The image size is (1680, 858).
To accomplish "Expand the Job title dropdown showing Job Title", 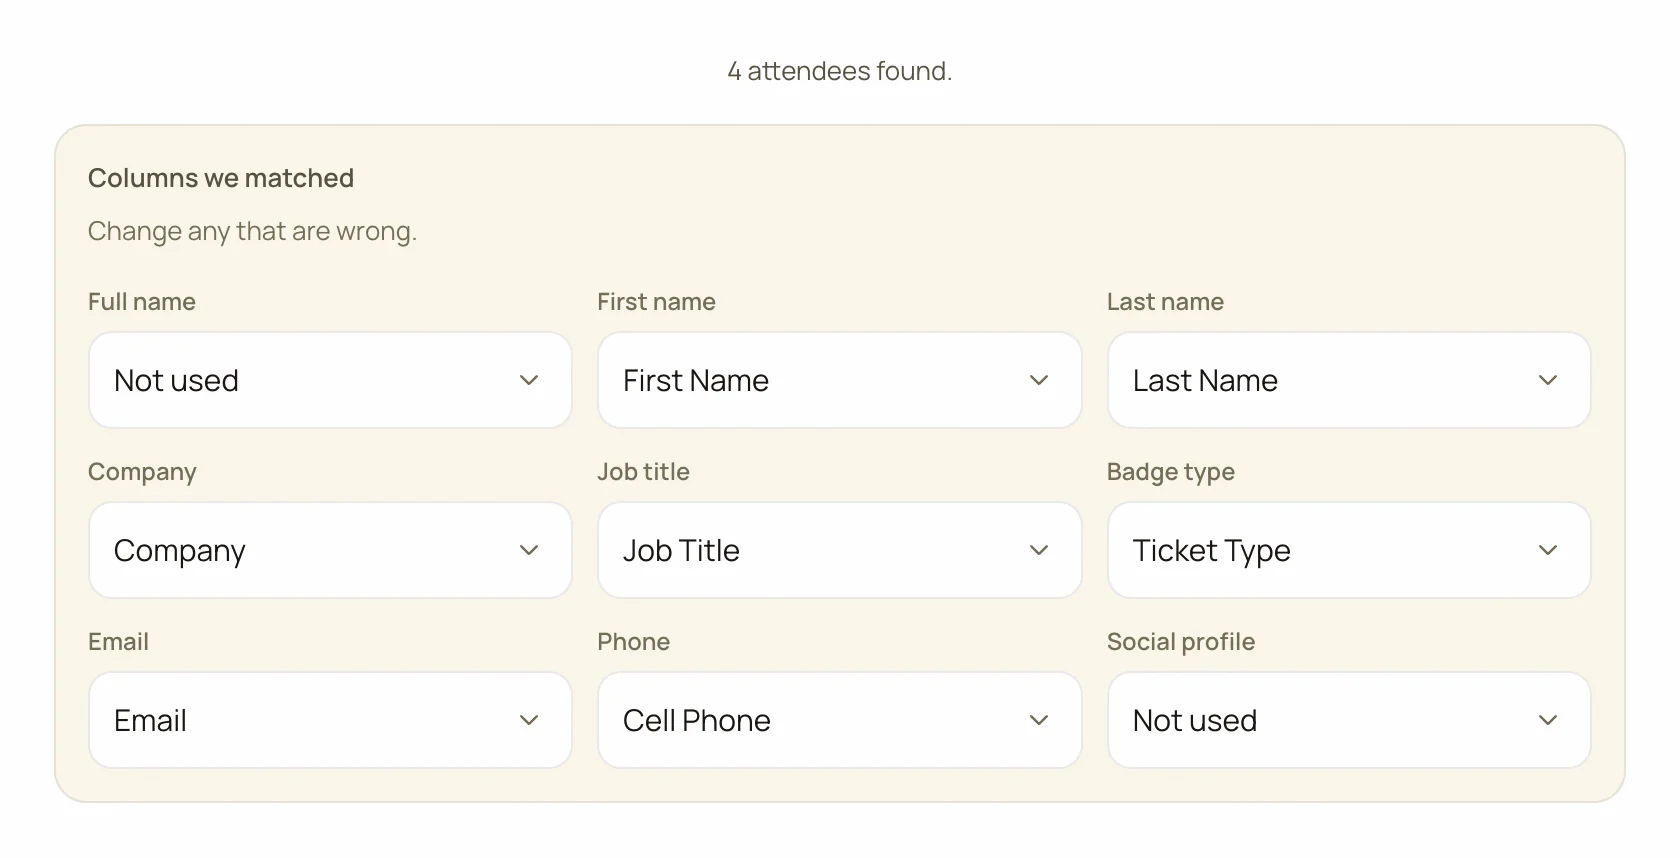I will tap(839, 550).
